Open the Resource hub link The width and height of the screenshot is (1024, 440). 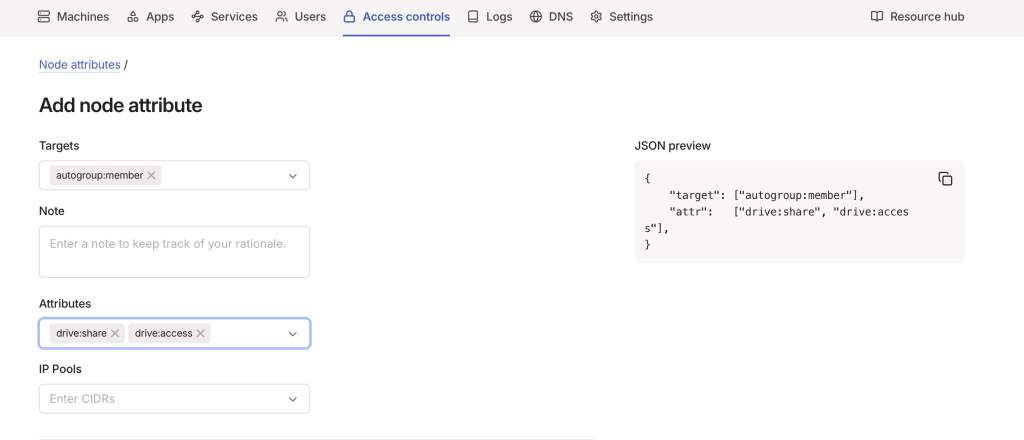pyautogui.click(x=926, y=17)
